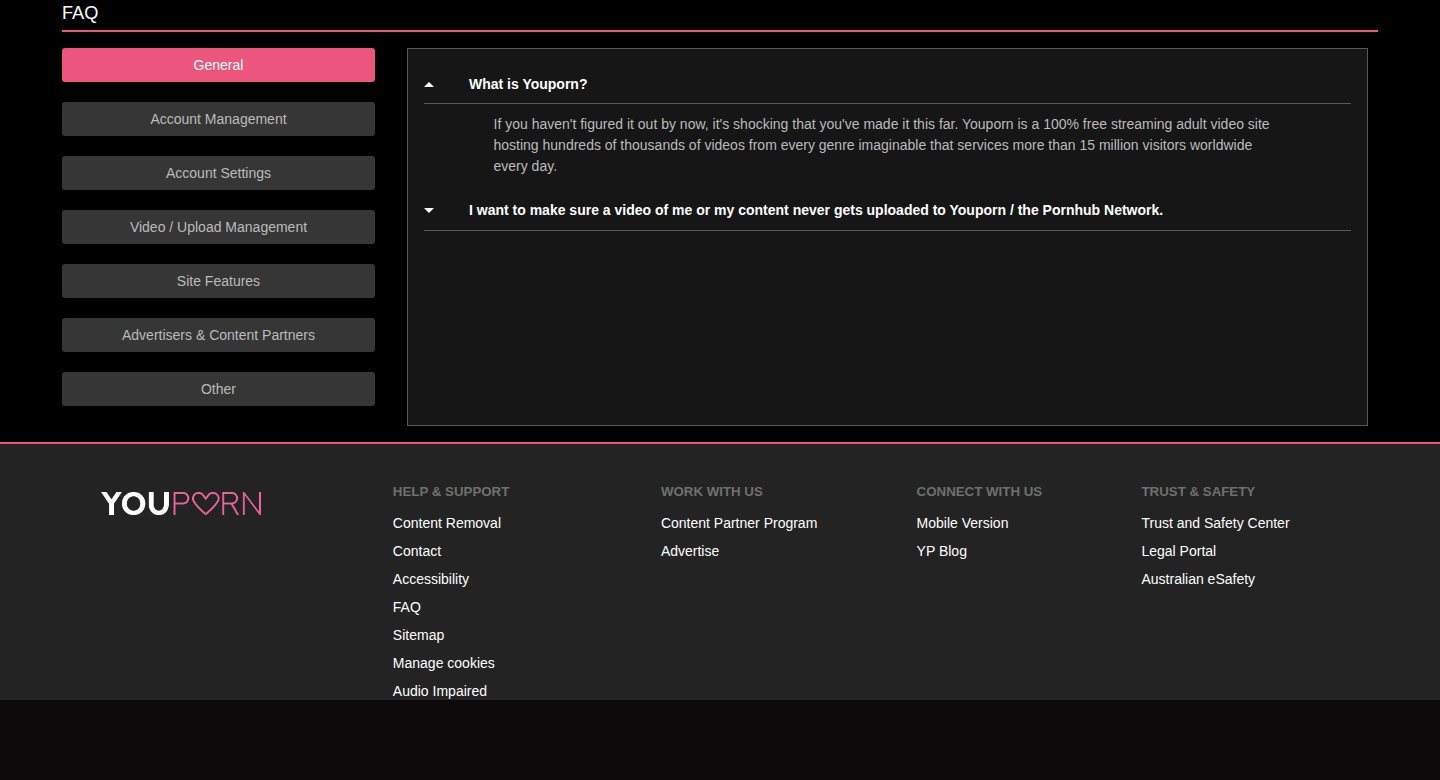1440x780 pixels.
Task: Select the General FAQ category
Action: pos(218,65)
